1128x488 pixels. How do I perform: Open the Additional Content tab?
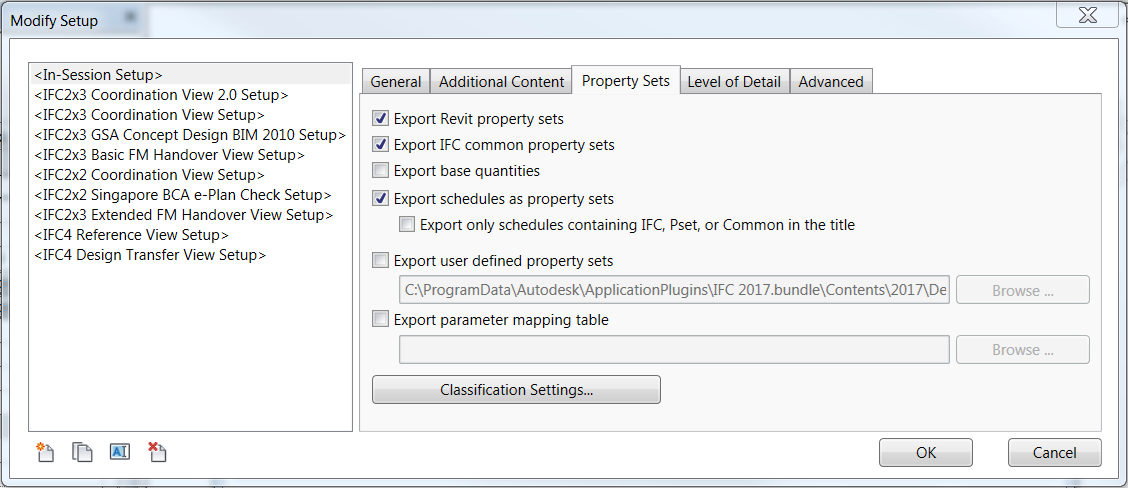click(501, 81)
